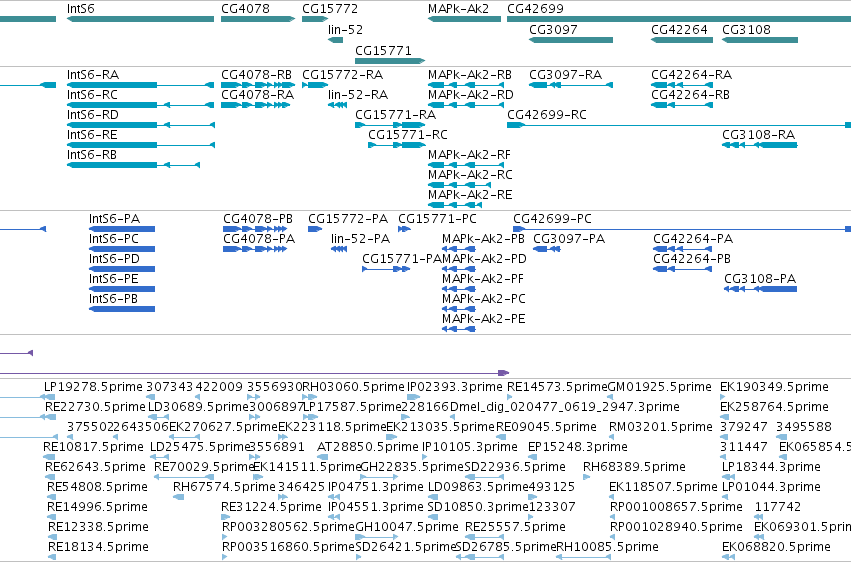Viewport: 851px width, 562px height.
Task: Select protein CG15771-PC
Action: pyautogui.click(x=437, y=219)
